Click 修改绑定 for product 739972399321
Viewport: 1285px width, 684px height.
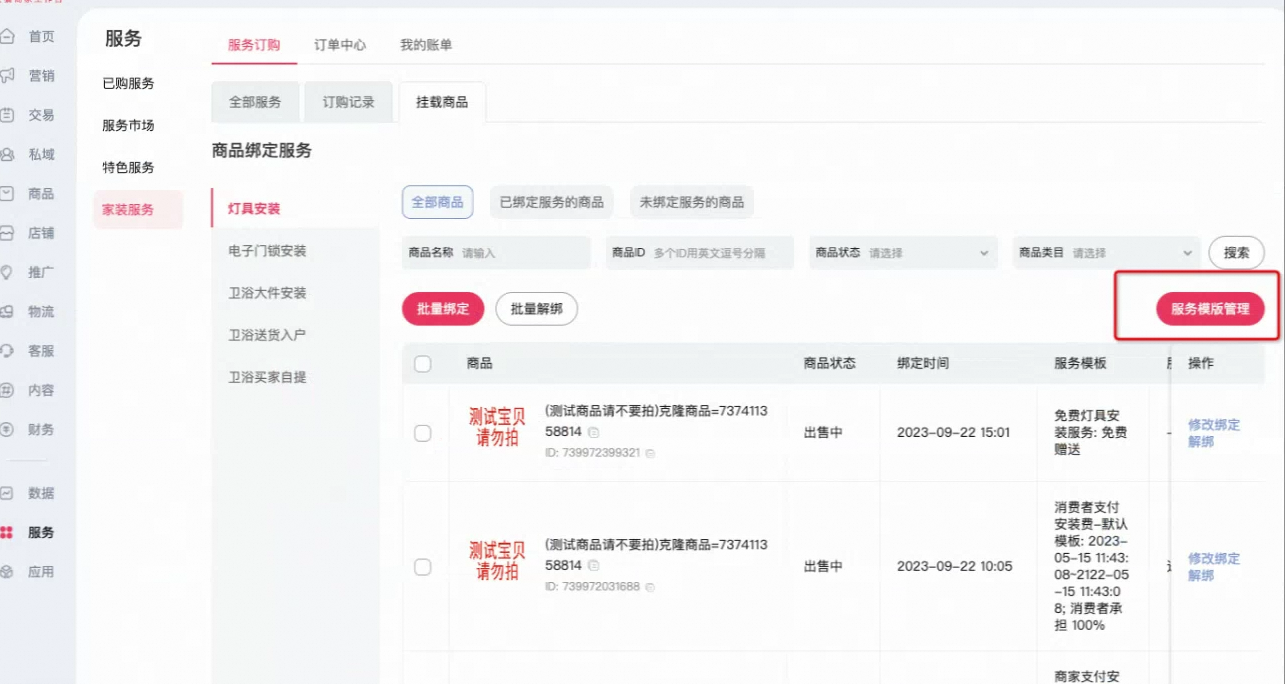(1214, 425)
